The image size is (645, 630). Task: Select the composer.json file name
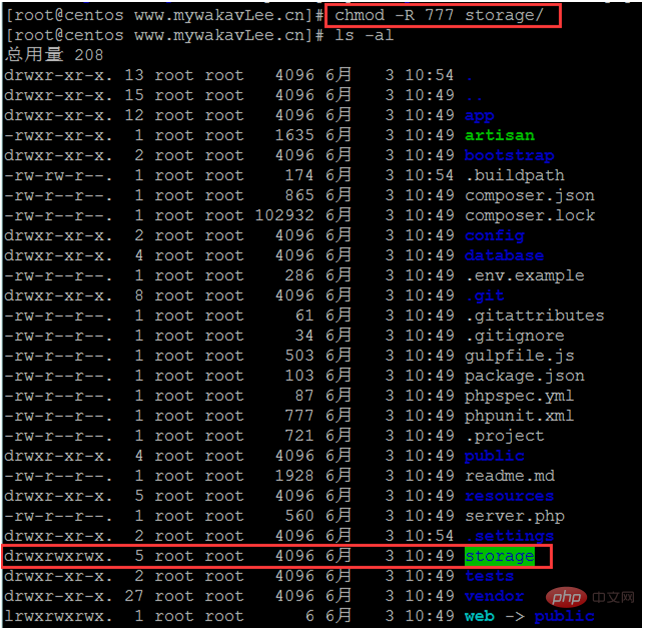529,195
